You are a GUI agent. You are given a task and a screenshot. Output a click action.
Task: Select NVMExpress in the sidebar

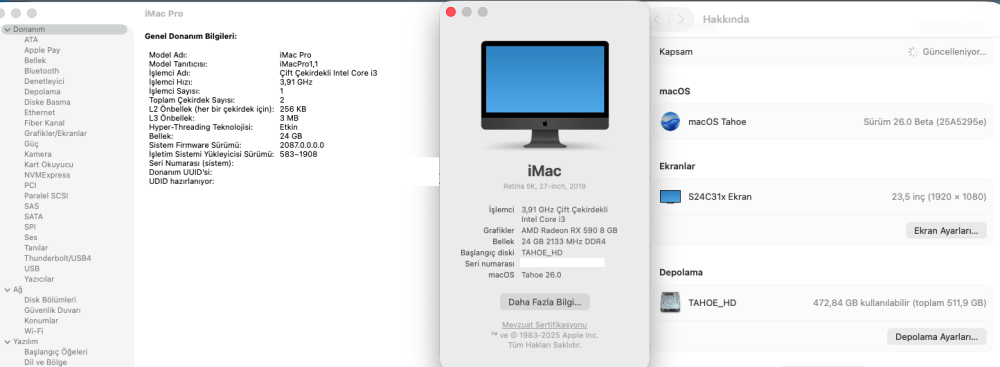(47, 175)
